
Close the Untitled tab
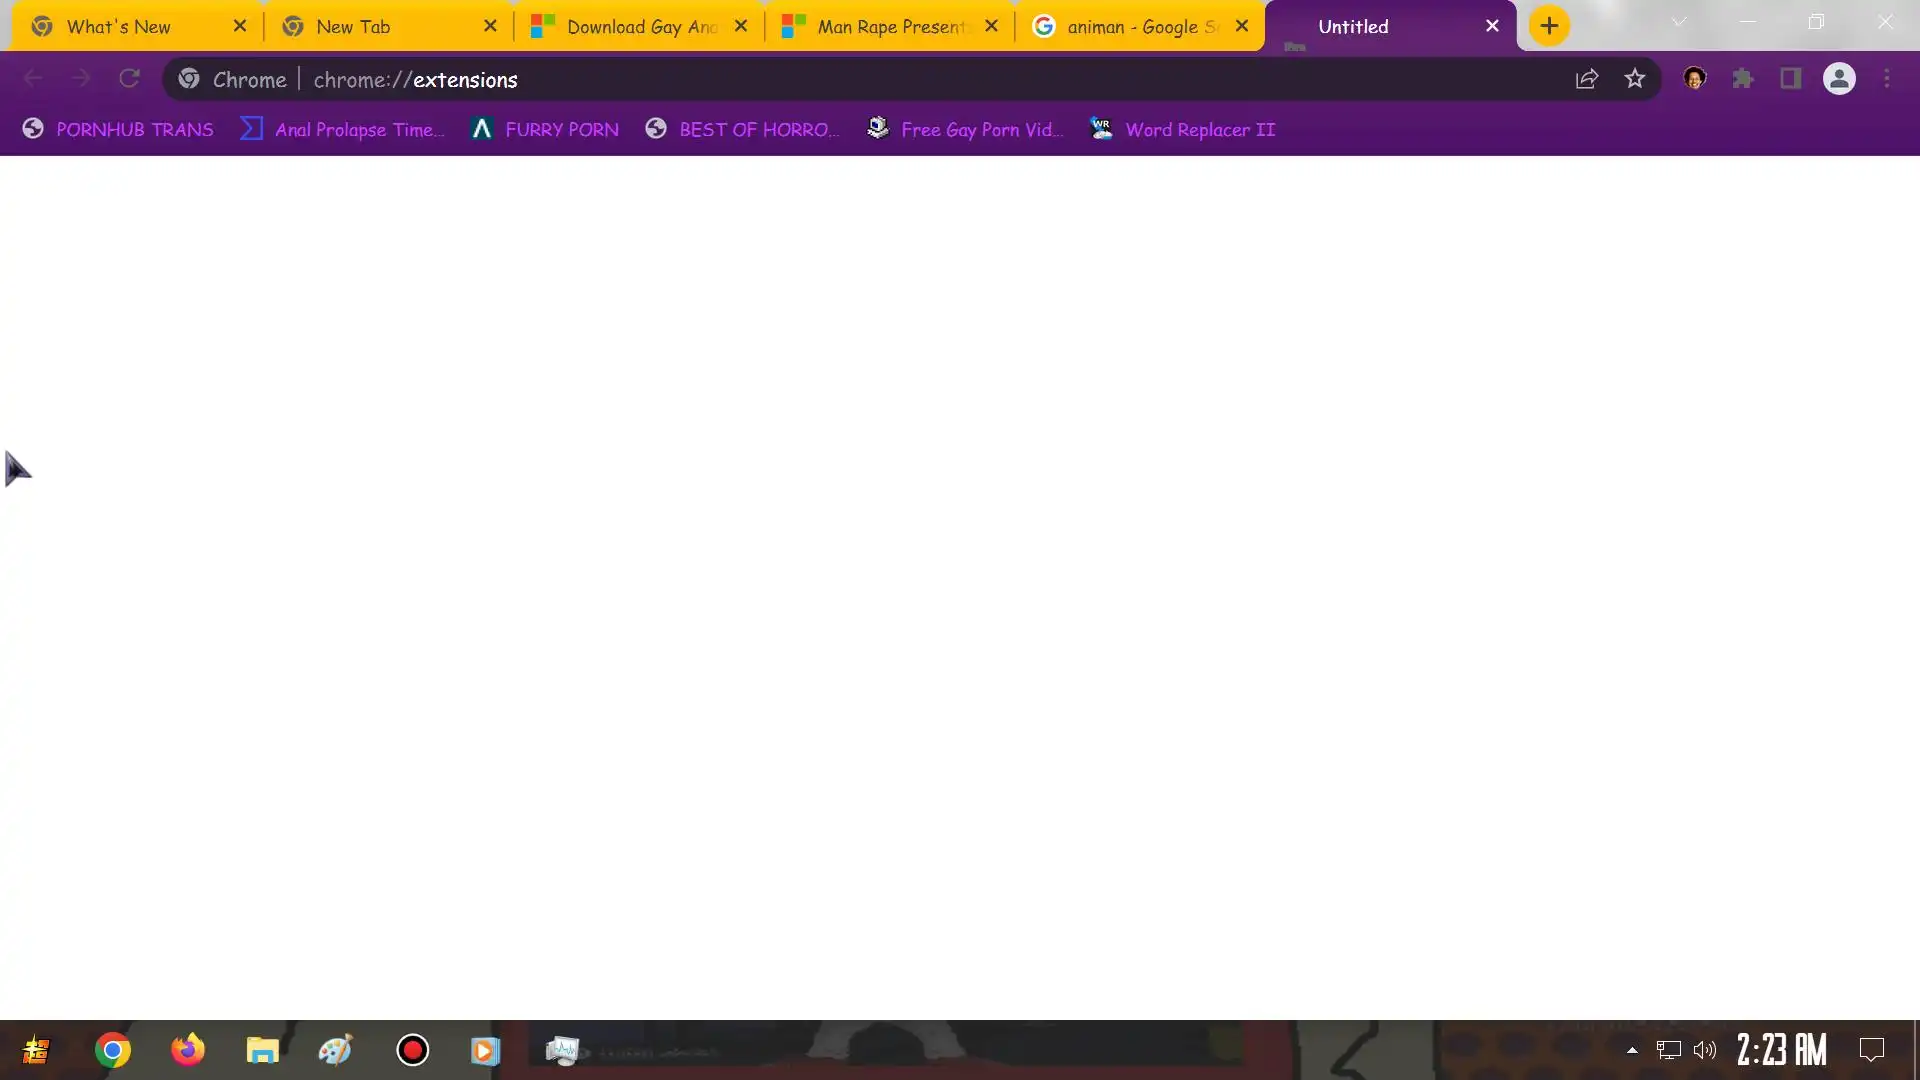click(x=1492, y=26)
